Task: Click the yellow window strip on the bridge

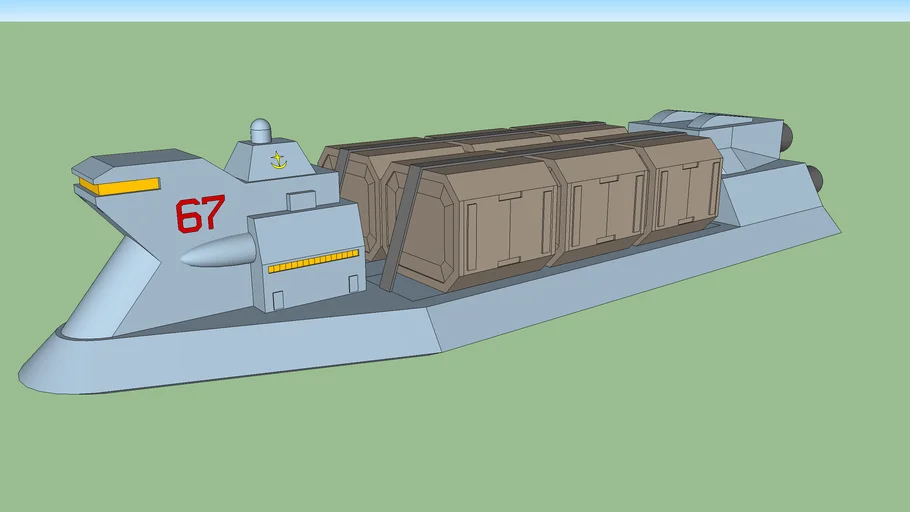Action: tap(311, 264)
